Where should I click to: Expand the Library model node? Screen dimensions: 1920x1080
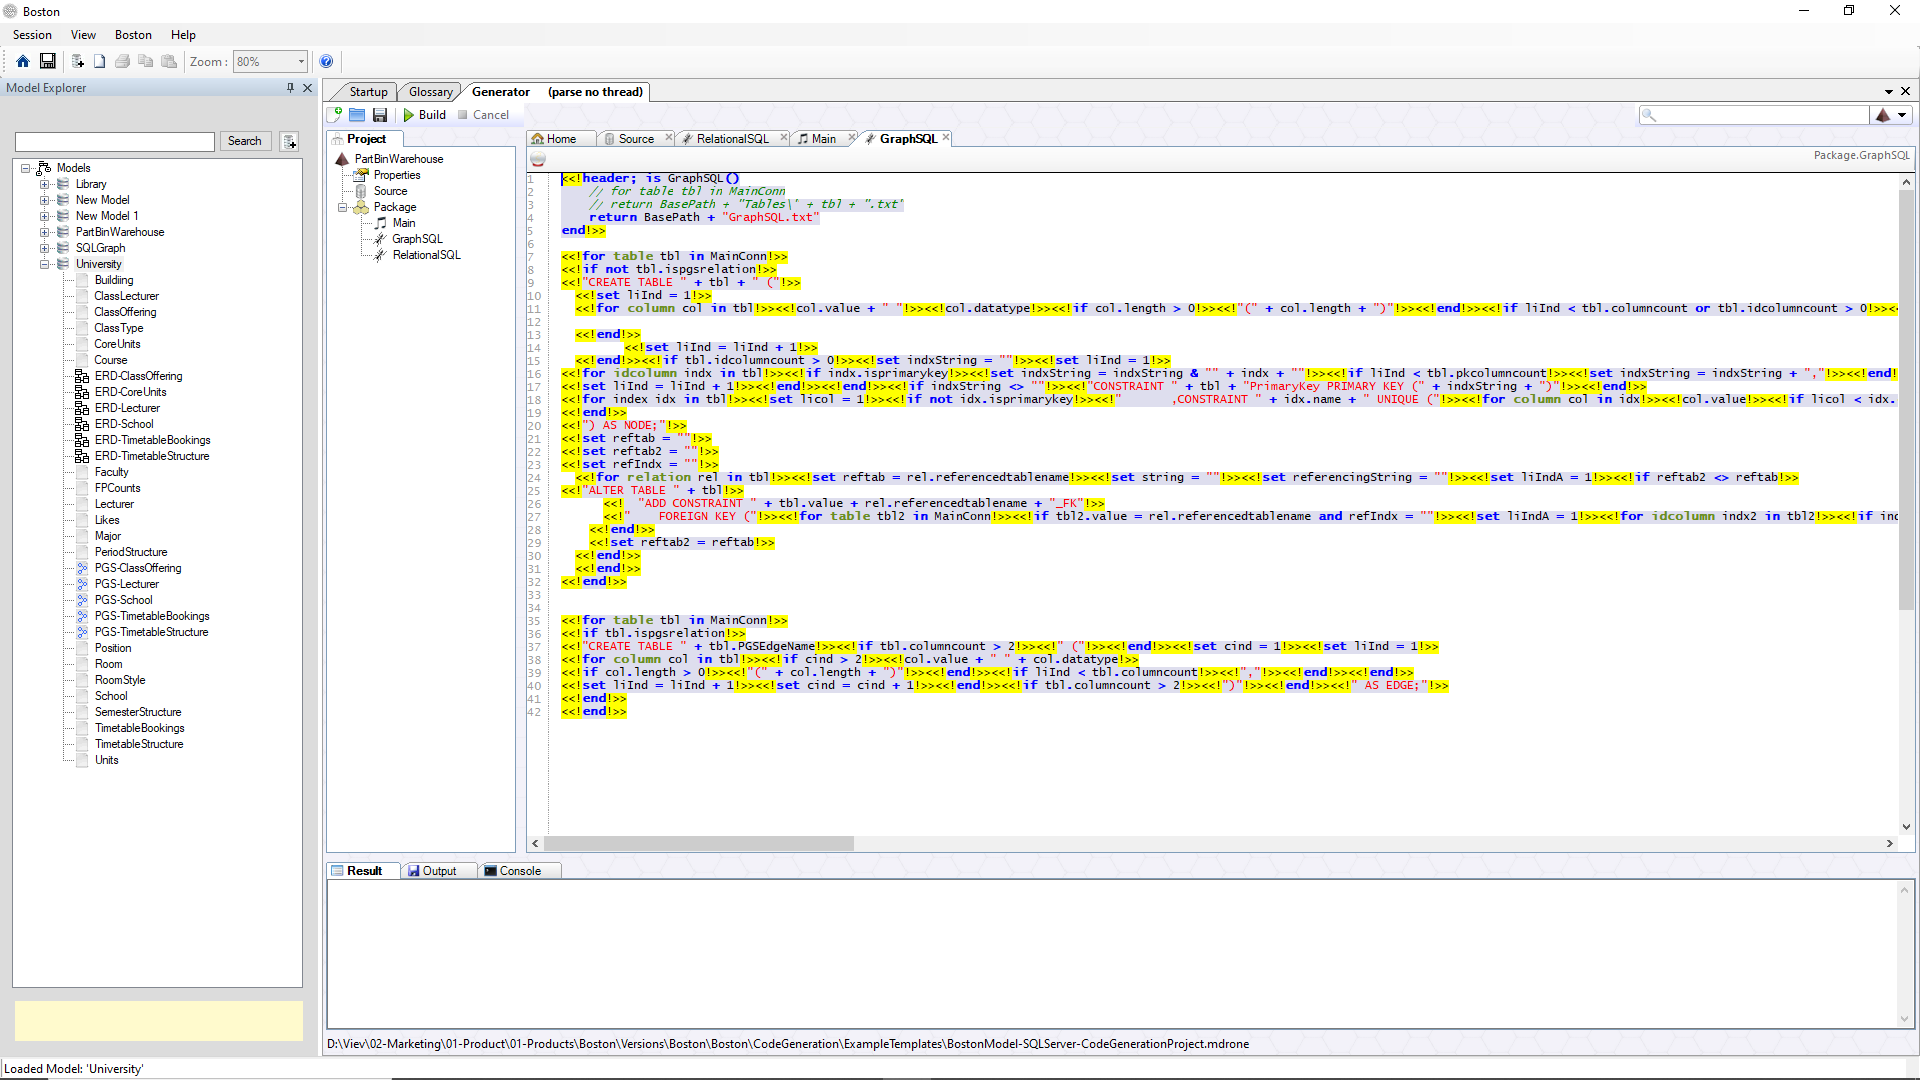tap(44, 184)
